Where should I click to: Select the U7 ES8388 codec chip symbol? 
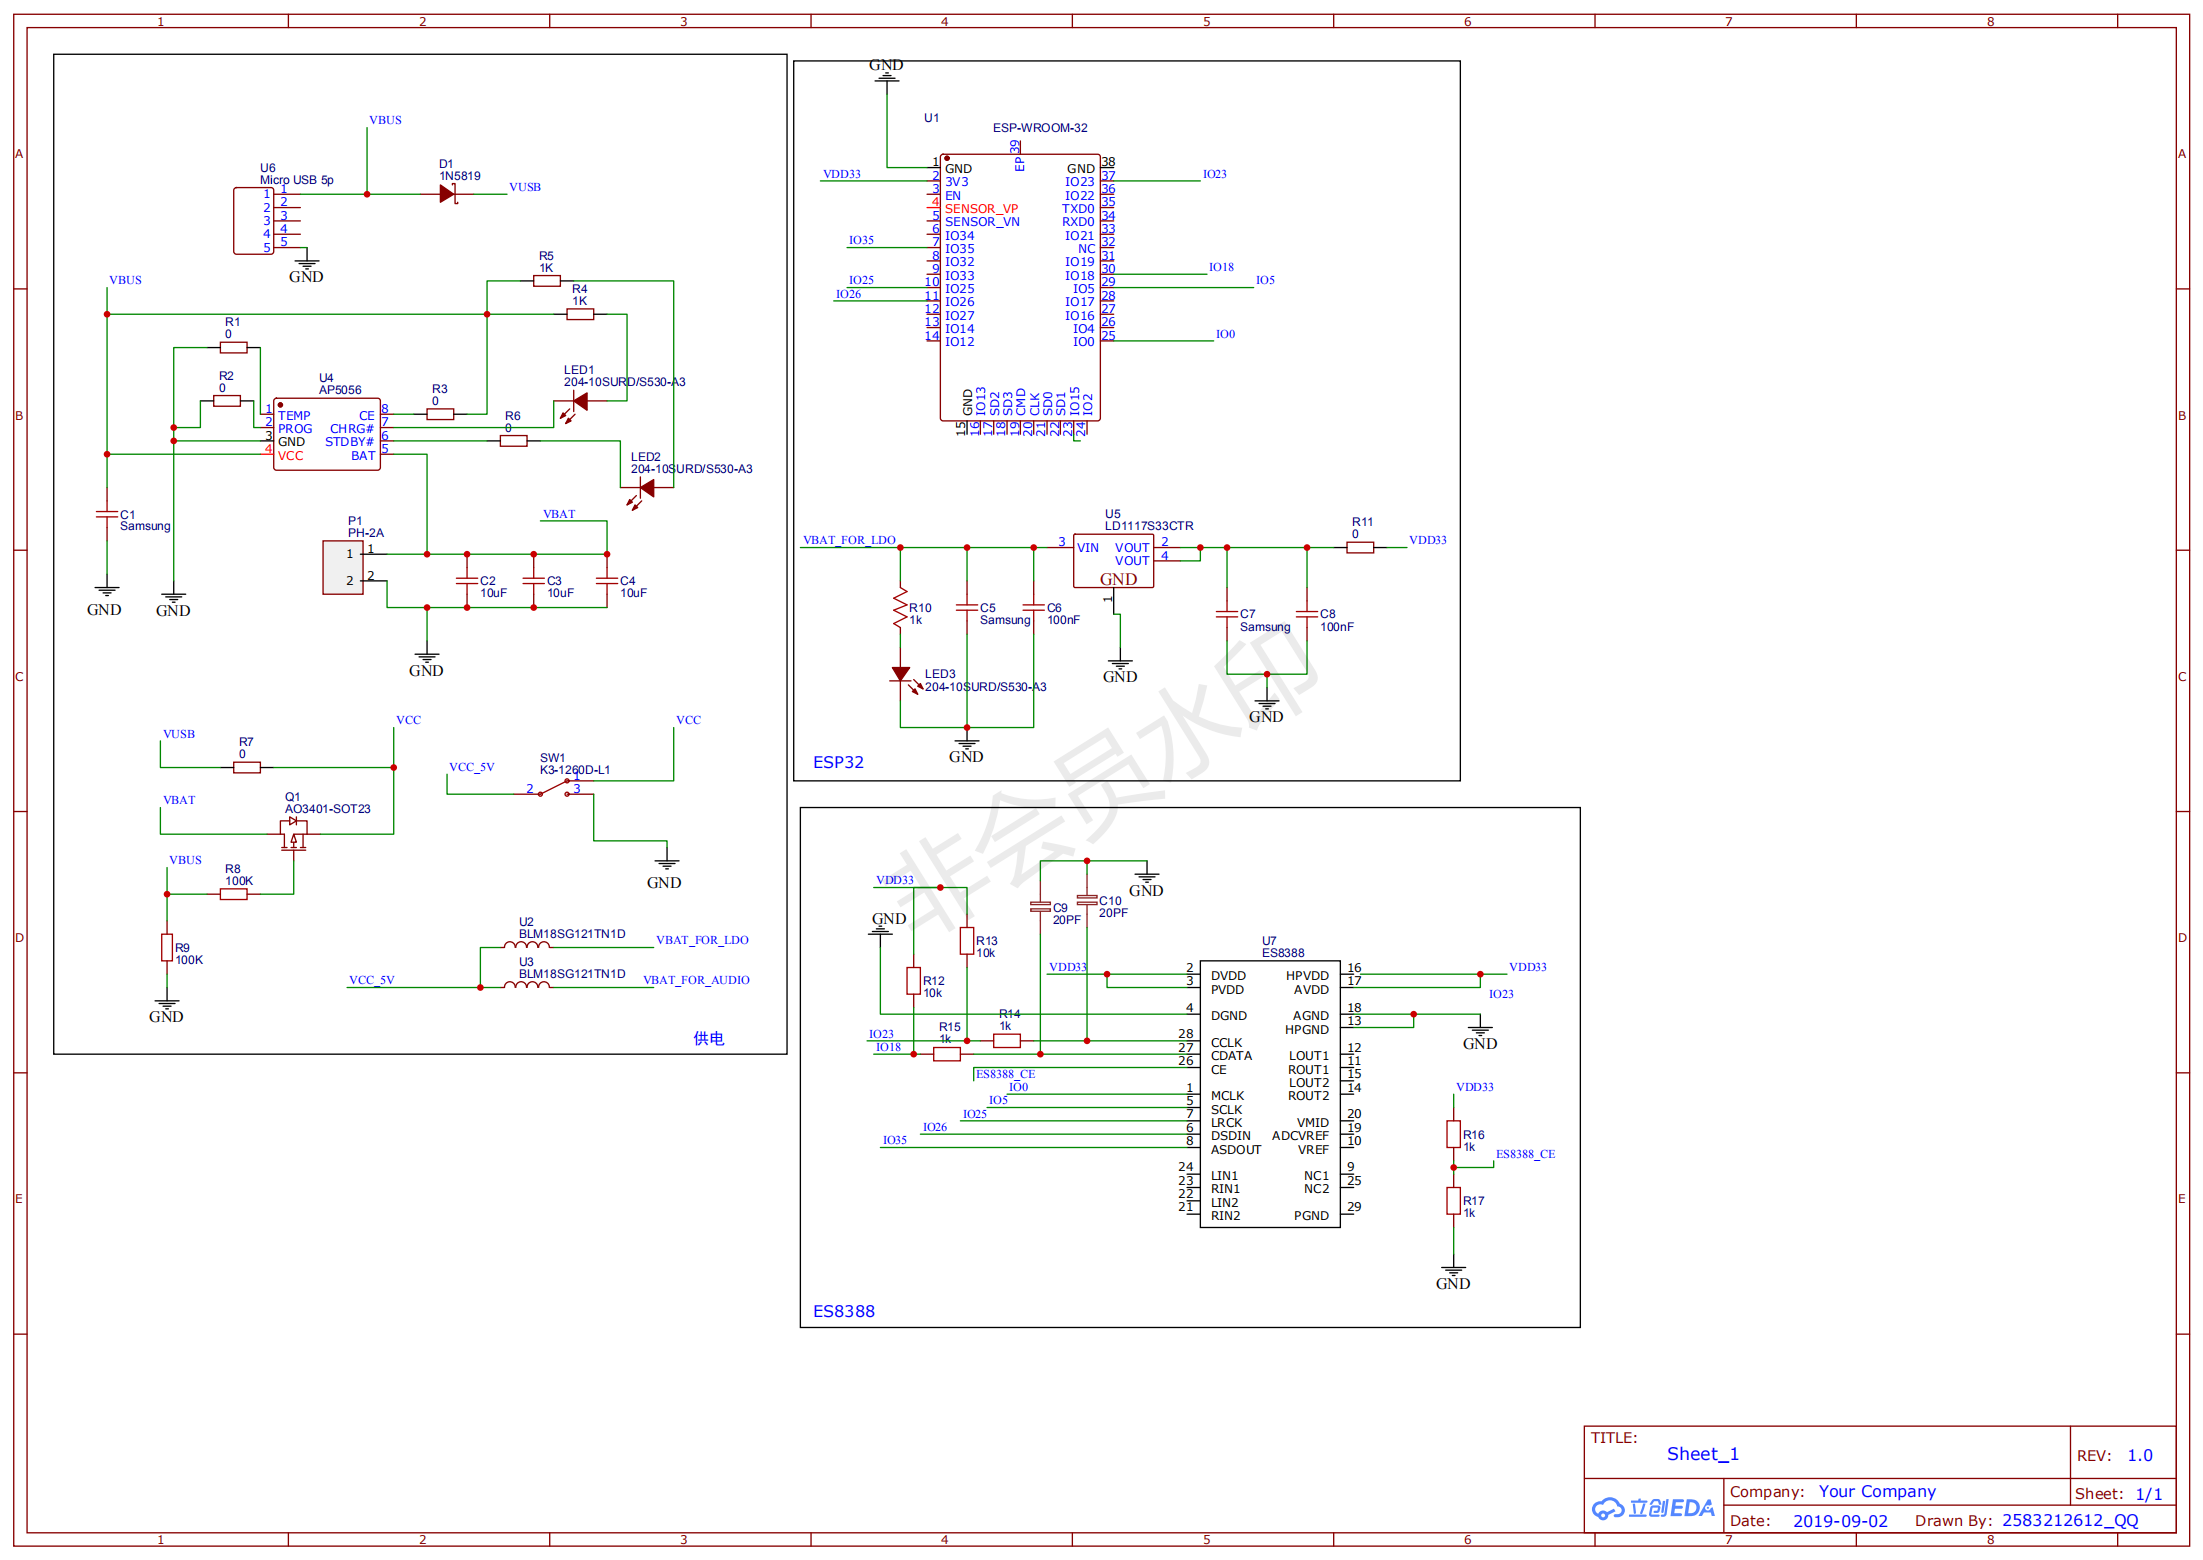coord(1269,1095)
